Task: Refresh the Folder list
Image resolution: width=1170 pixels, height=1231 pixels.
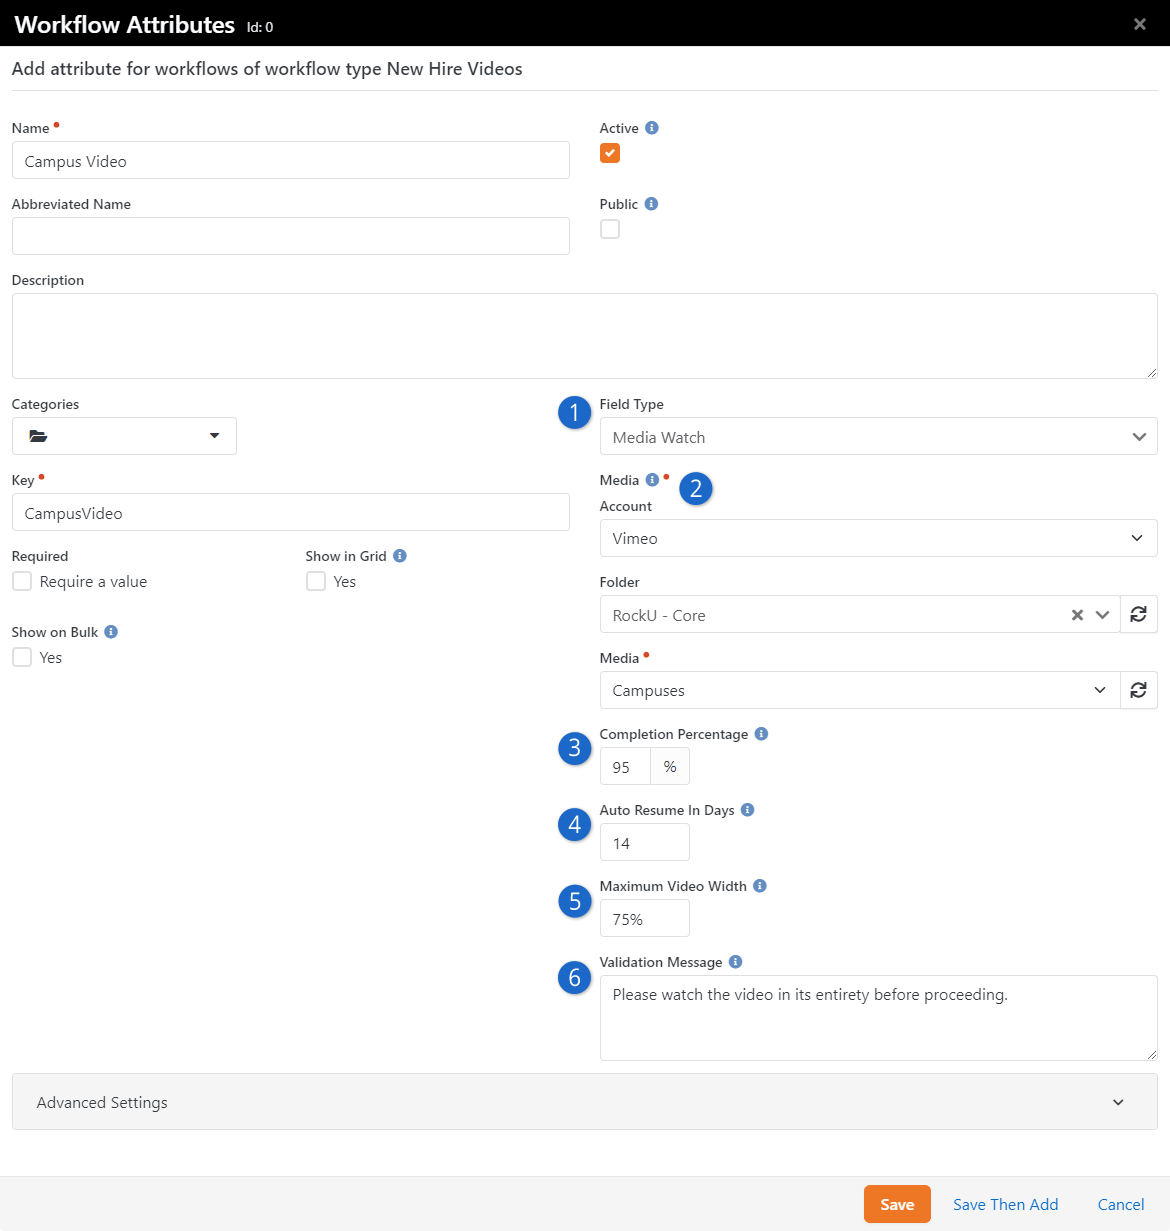Action: (1138, 614)
